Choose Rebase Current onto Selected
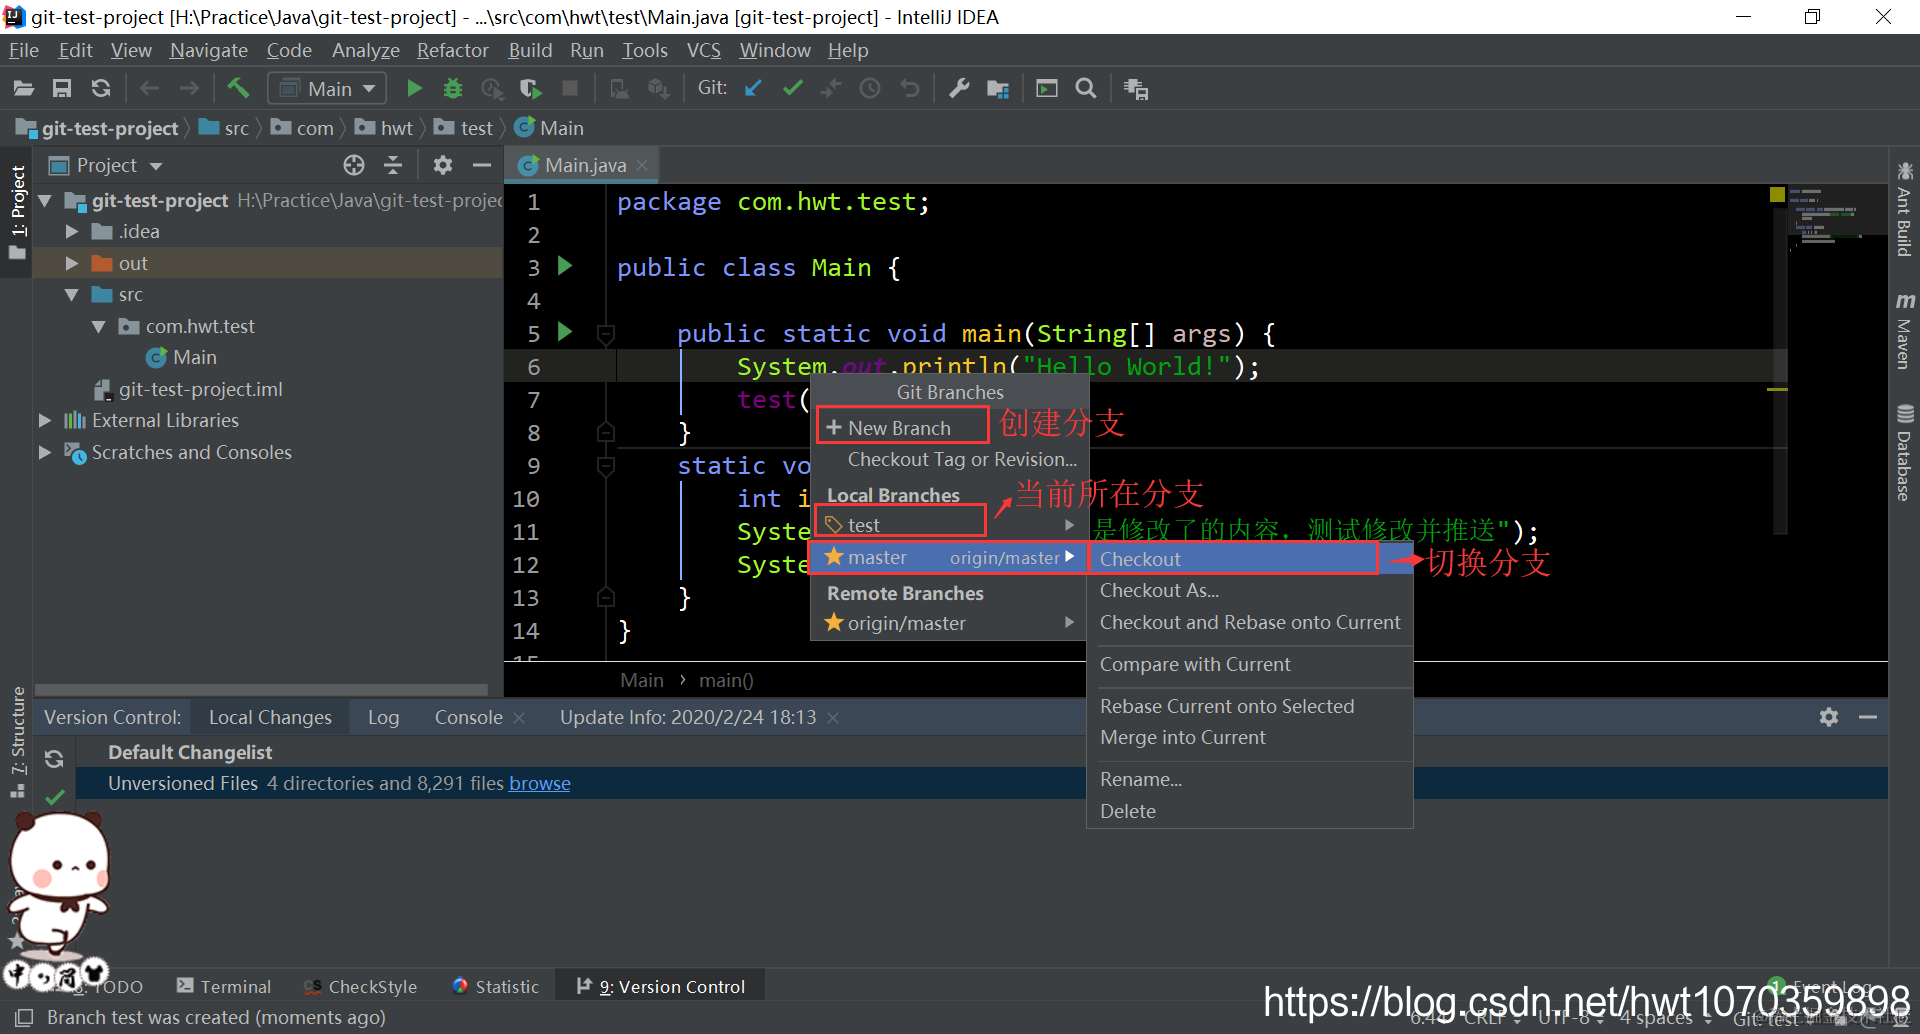Screen dimensions: 1920x1034 tap(1227, 706)
